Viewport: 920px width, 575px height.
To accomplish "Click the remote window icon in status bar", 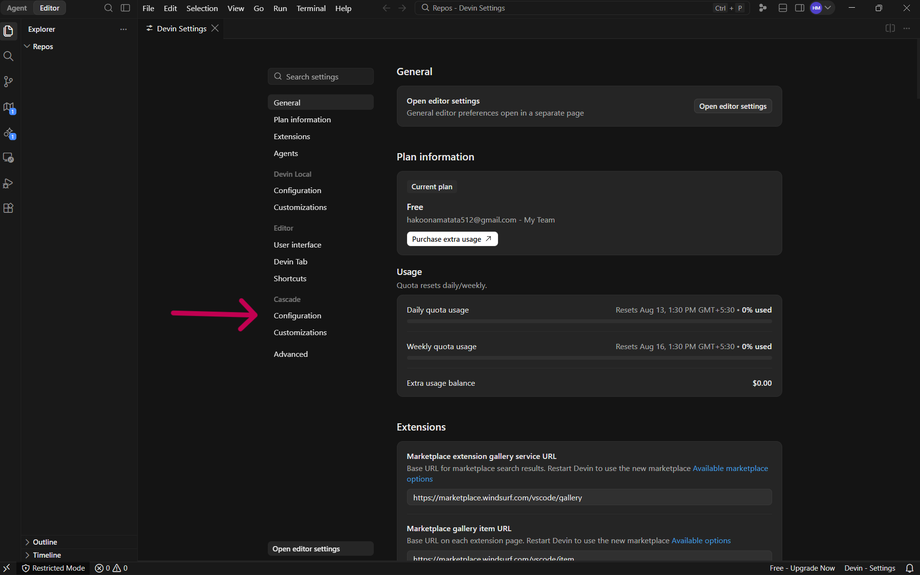I will click(x=7, y=568).
